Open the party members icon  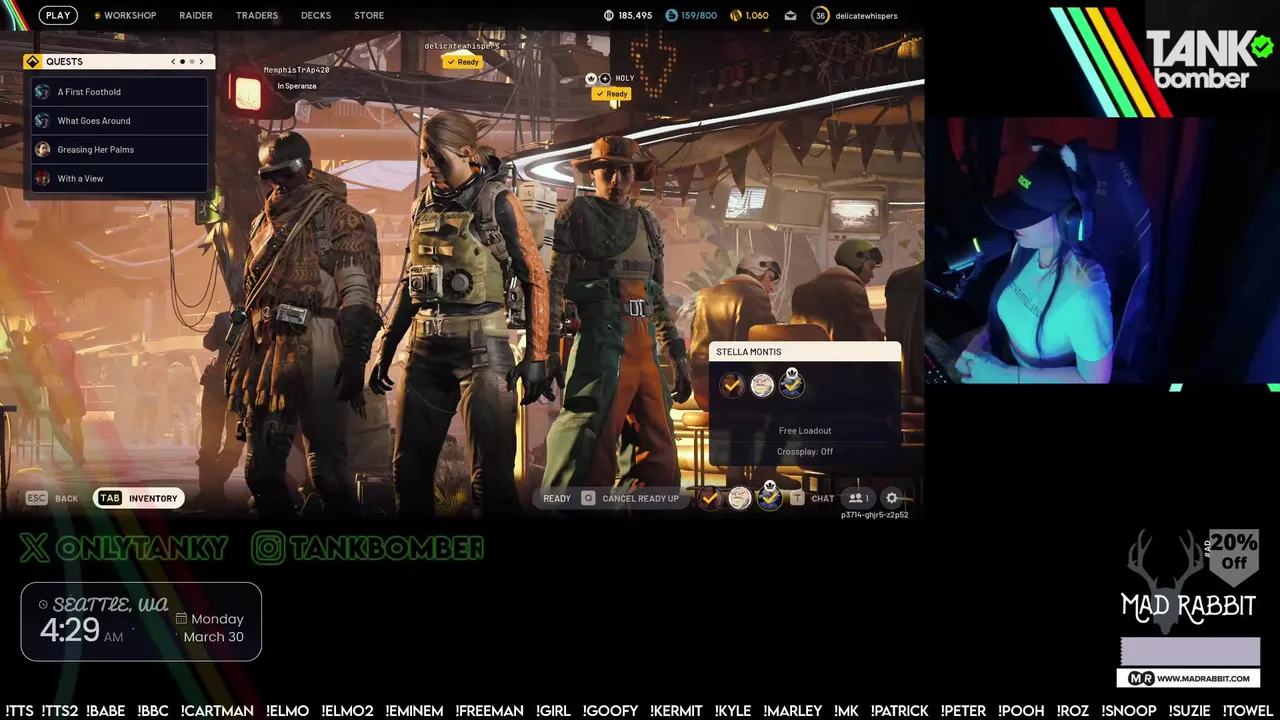(x=859, y=498)
